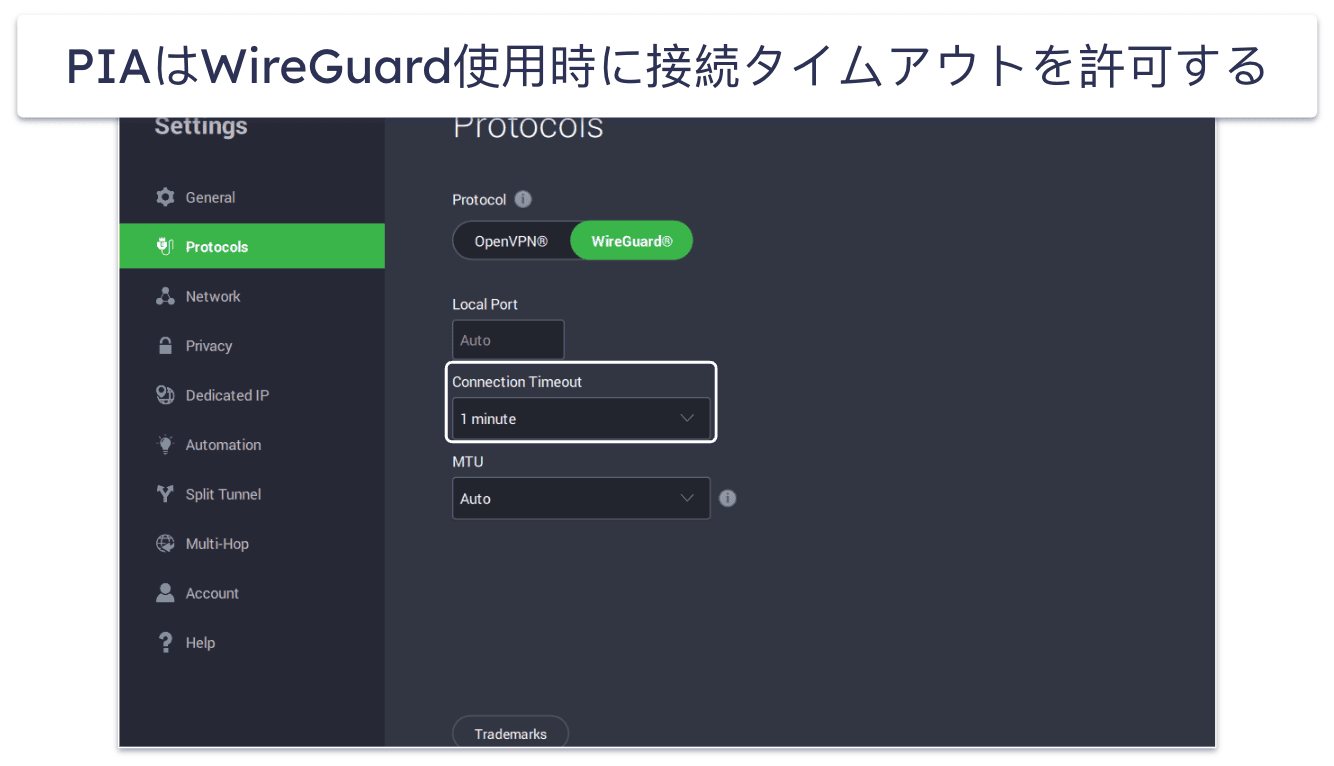The image size is (1334, 766).
Task: Click the Connection Timeout label text
Action: point(517,382)
